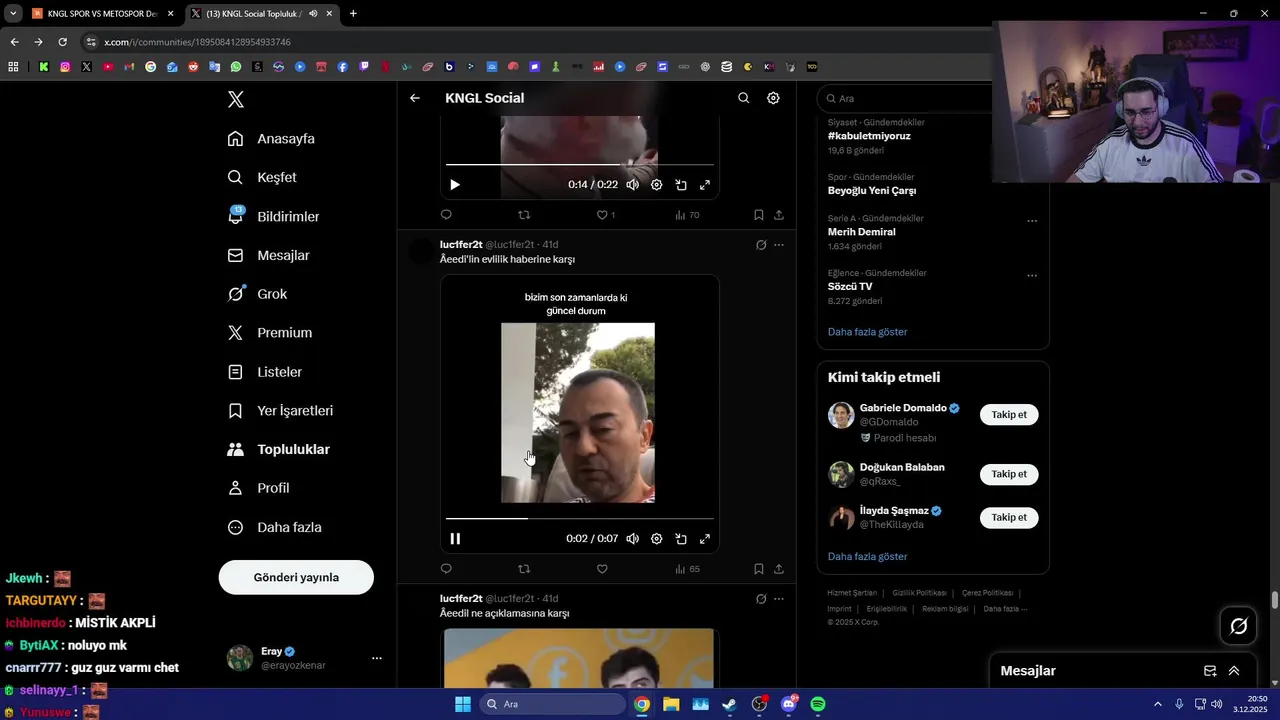The image size is (1280, 720).
Task: Follow İlayda Şaşmaz with Takip et
Action: coord(1009,517)
